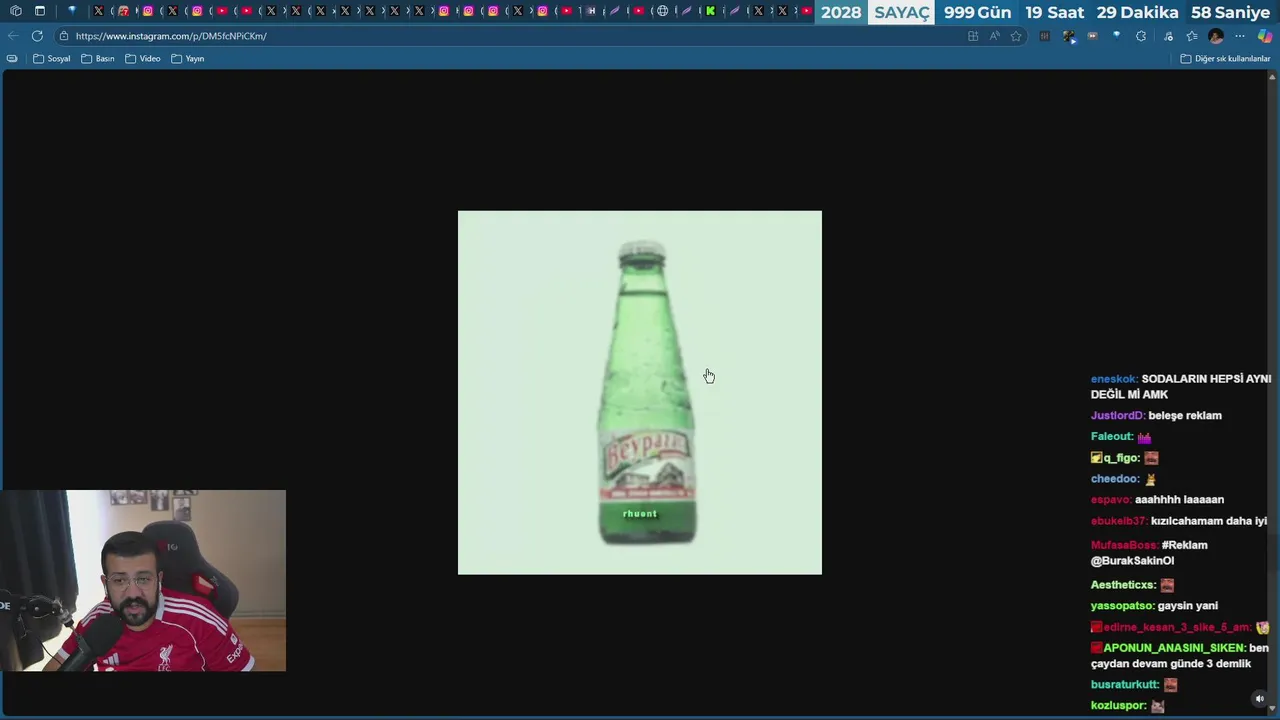Switch to the H icon tab
Image resolution: width=1280 pixels, height=720 pixels.
coord(592,11)
